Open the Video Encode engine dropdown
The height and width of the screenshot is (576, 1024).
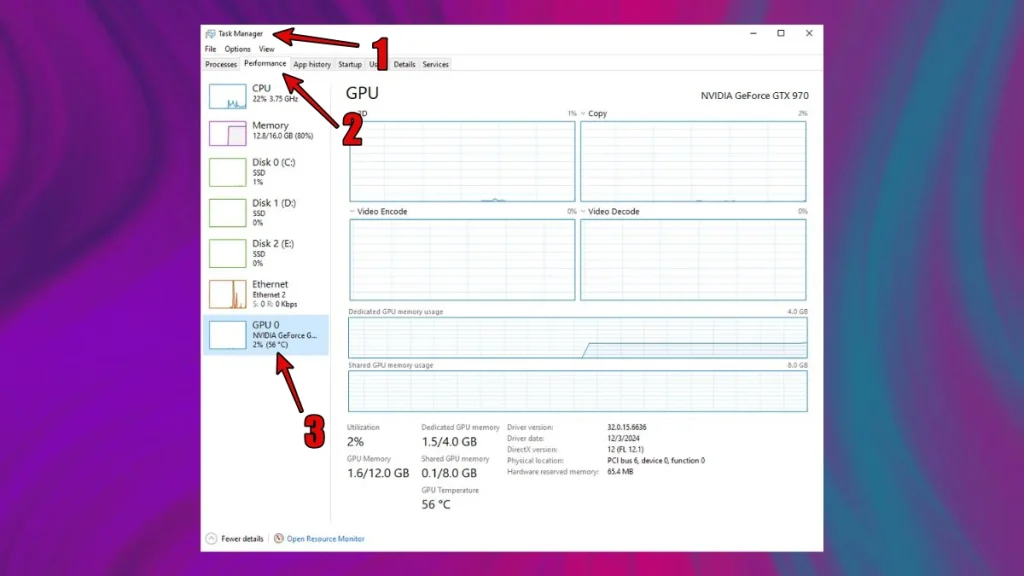pyautogui.click(x=353, y=212)
